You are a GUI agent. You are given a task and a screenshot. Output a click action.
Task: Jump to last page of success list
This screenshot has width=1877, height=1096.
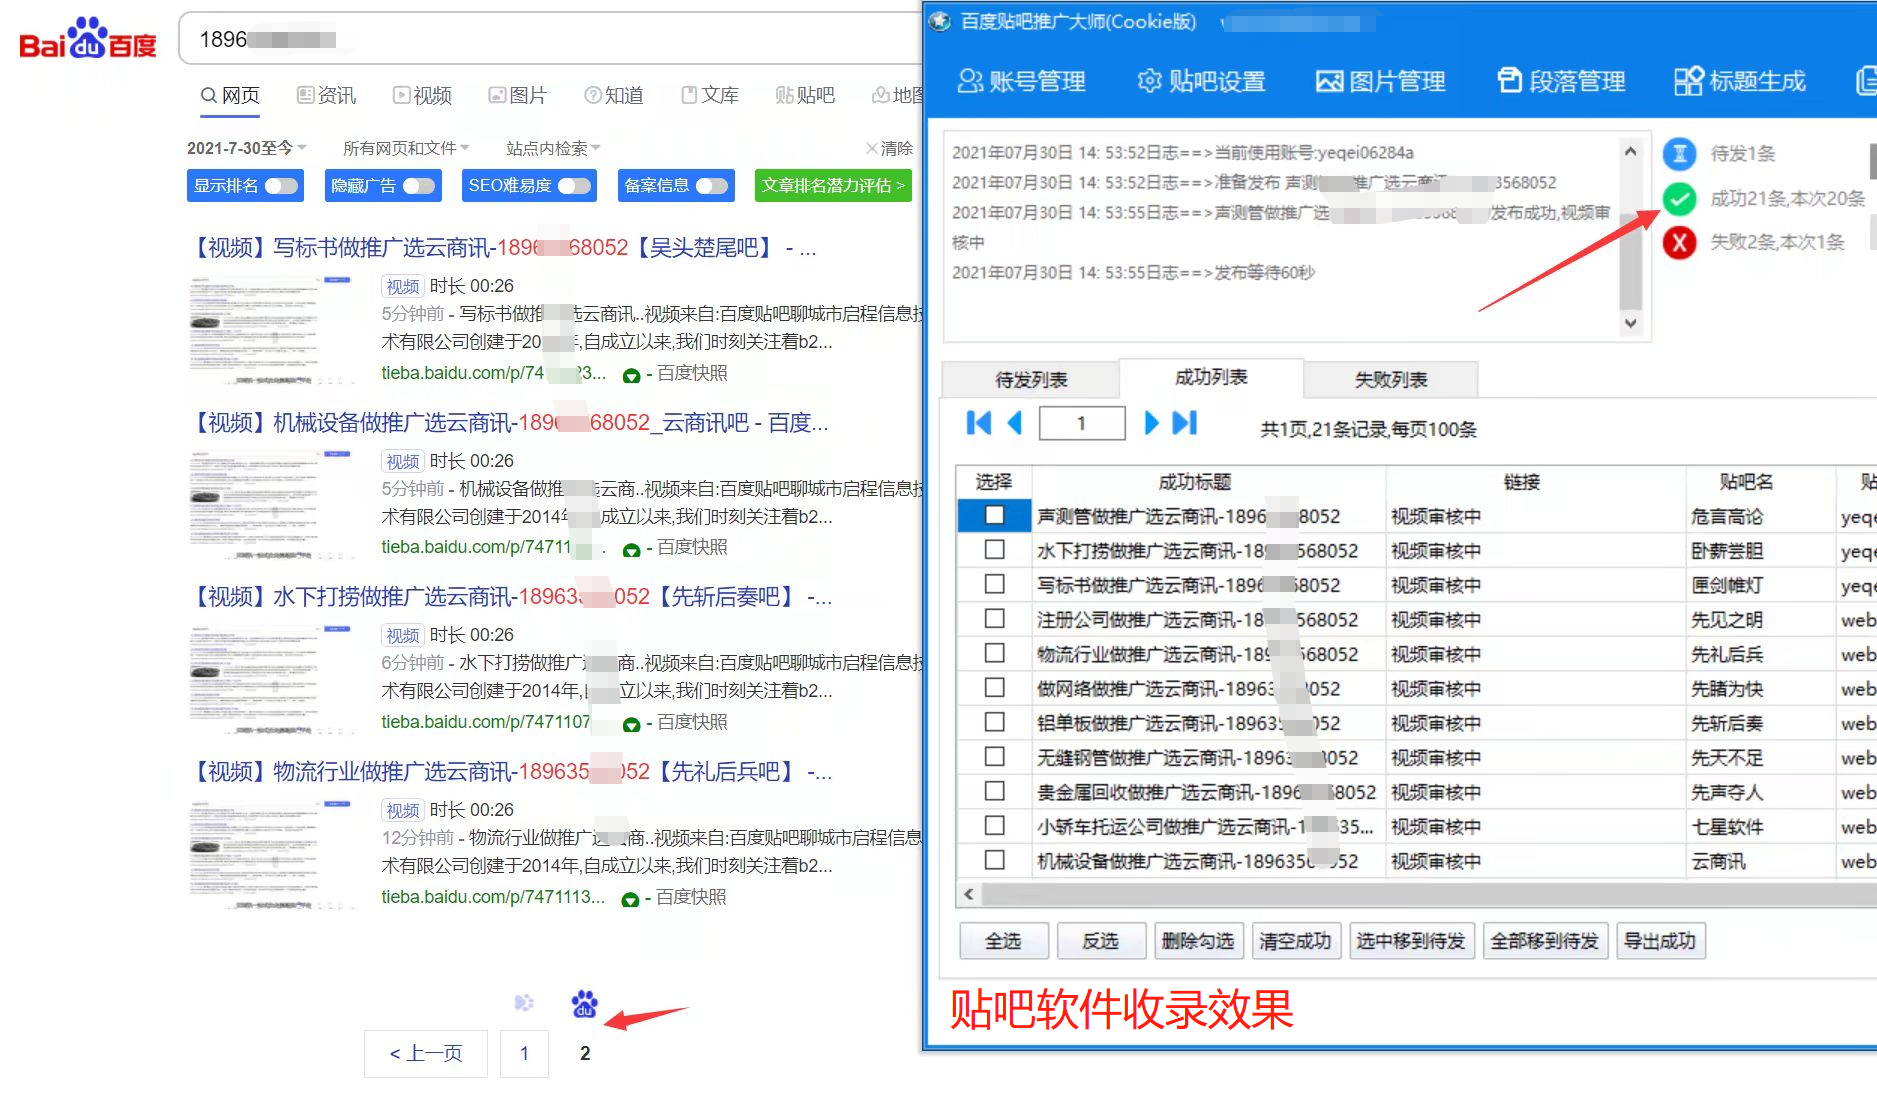[x=1185, y=423]
